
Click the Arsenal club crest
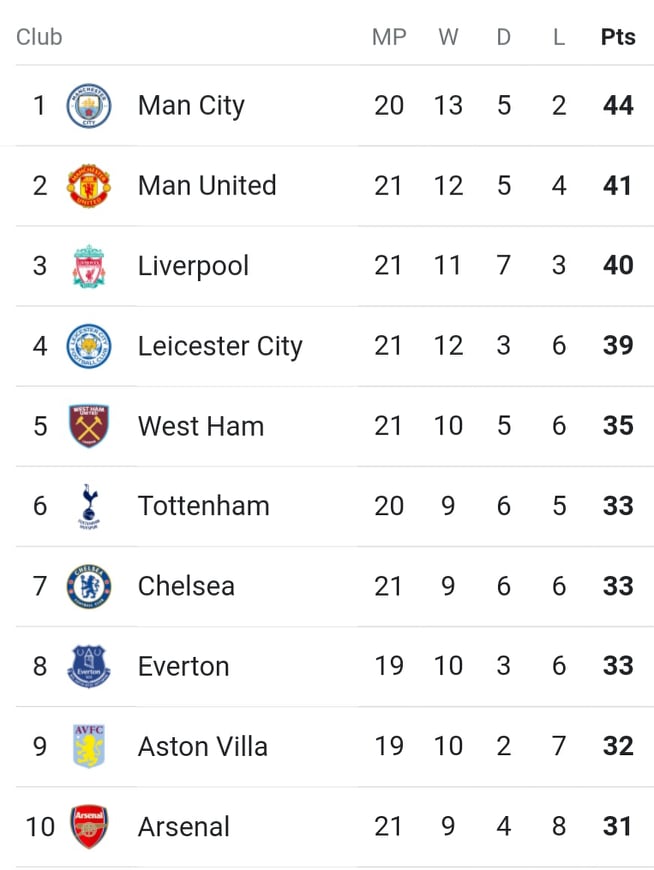[x=89, y=827]
